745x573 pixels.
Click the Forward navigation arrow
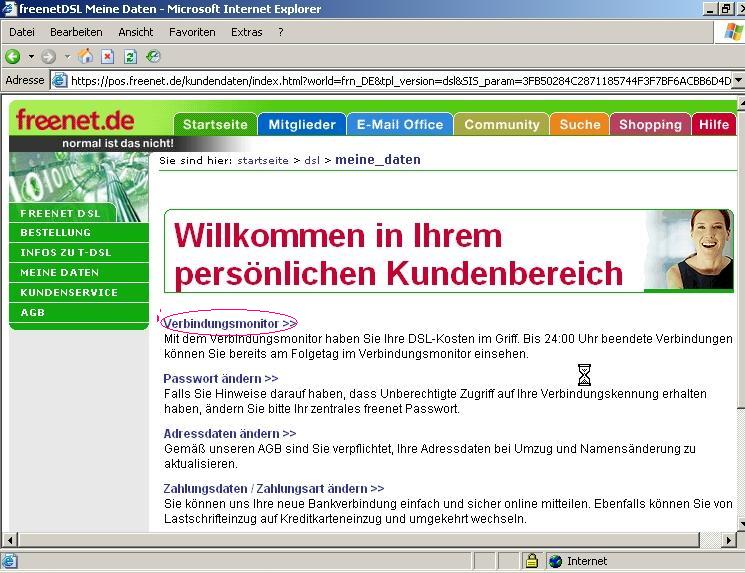47,57
